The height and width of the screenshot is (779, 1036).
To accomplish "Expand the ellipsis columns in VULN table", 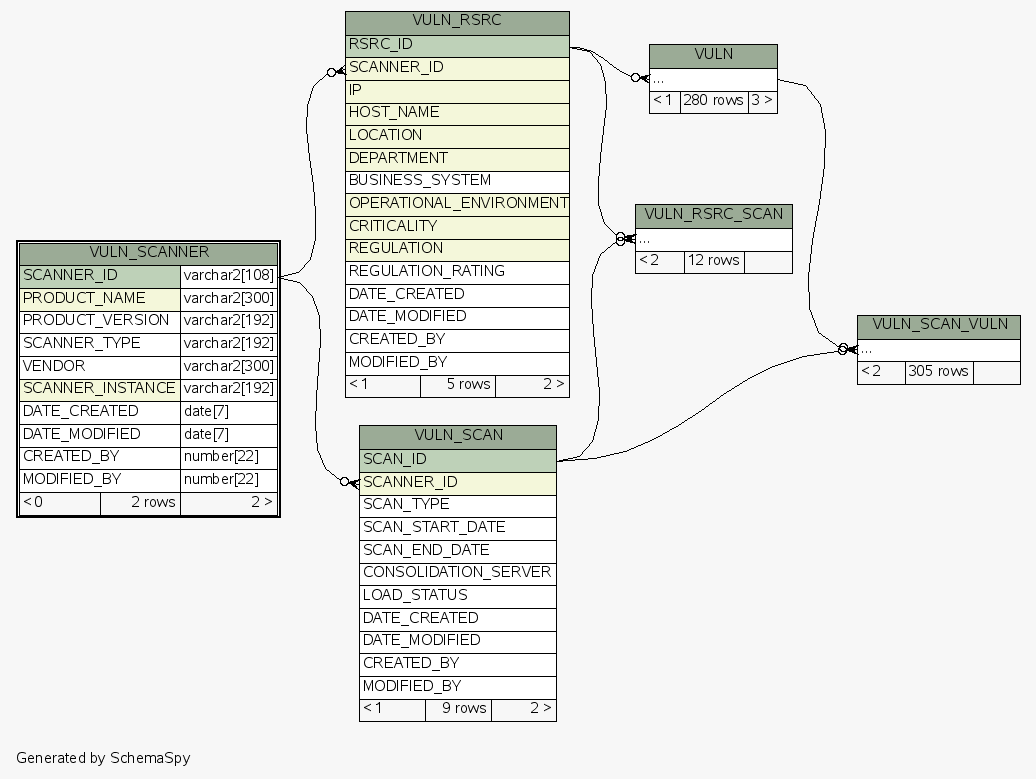I will tap(713, 79).
